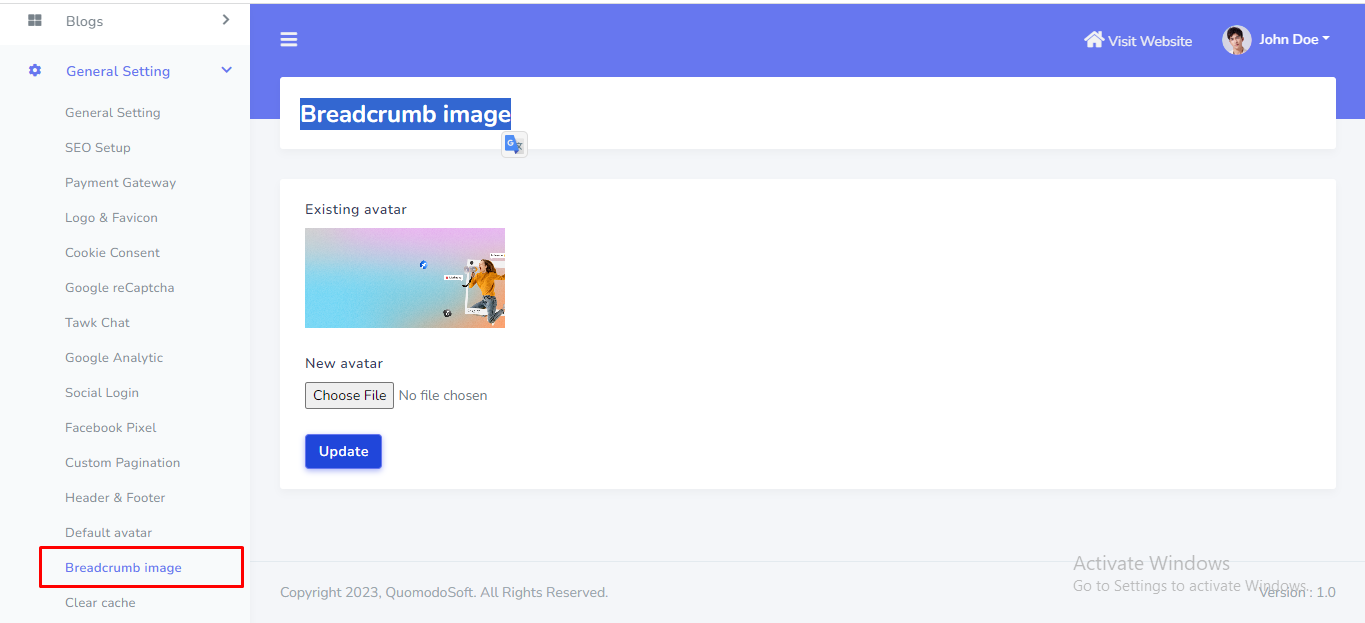This screenshot has width=1365, height=623.
Task: Click the home icon beside Visit Website
Action: (x=1094, y=40)
